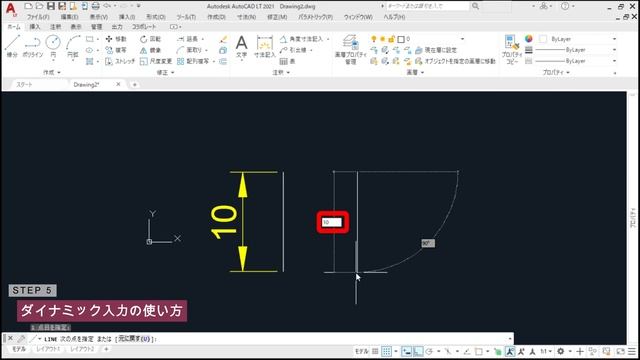Open the ByLayer lineweight dropdown

[x=614, y=50]
